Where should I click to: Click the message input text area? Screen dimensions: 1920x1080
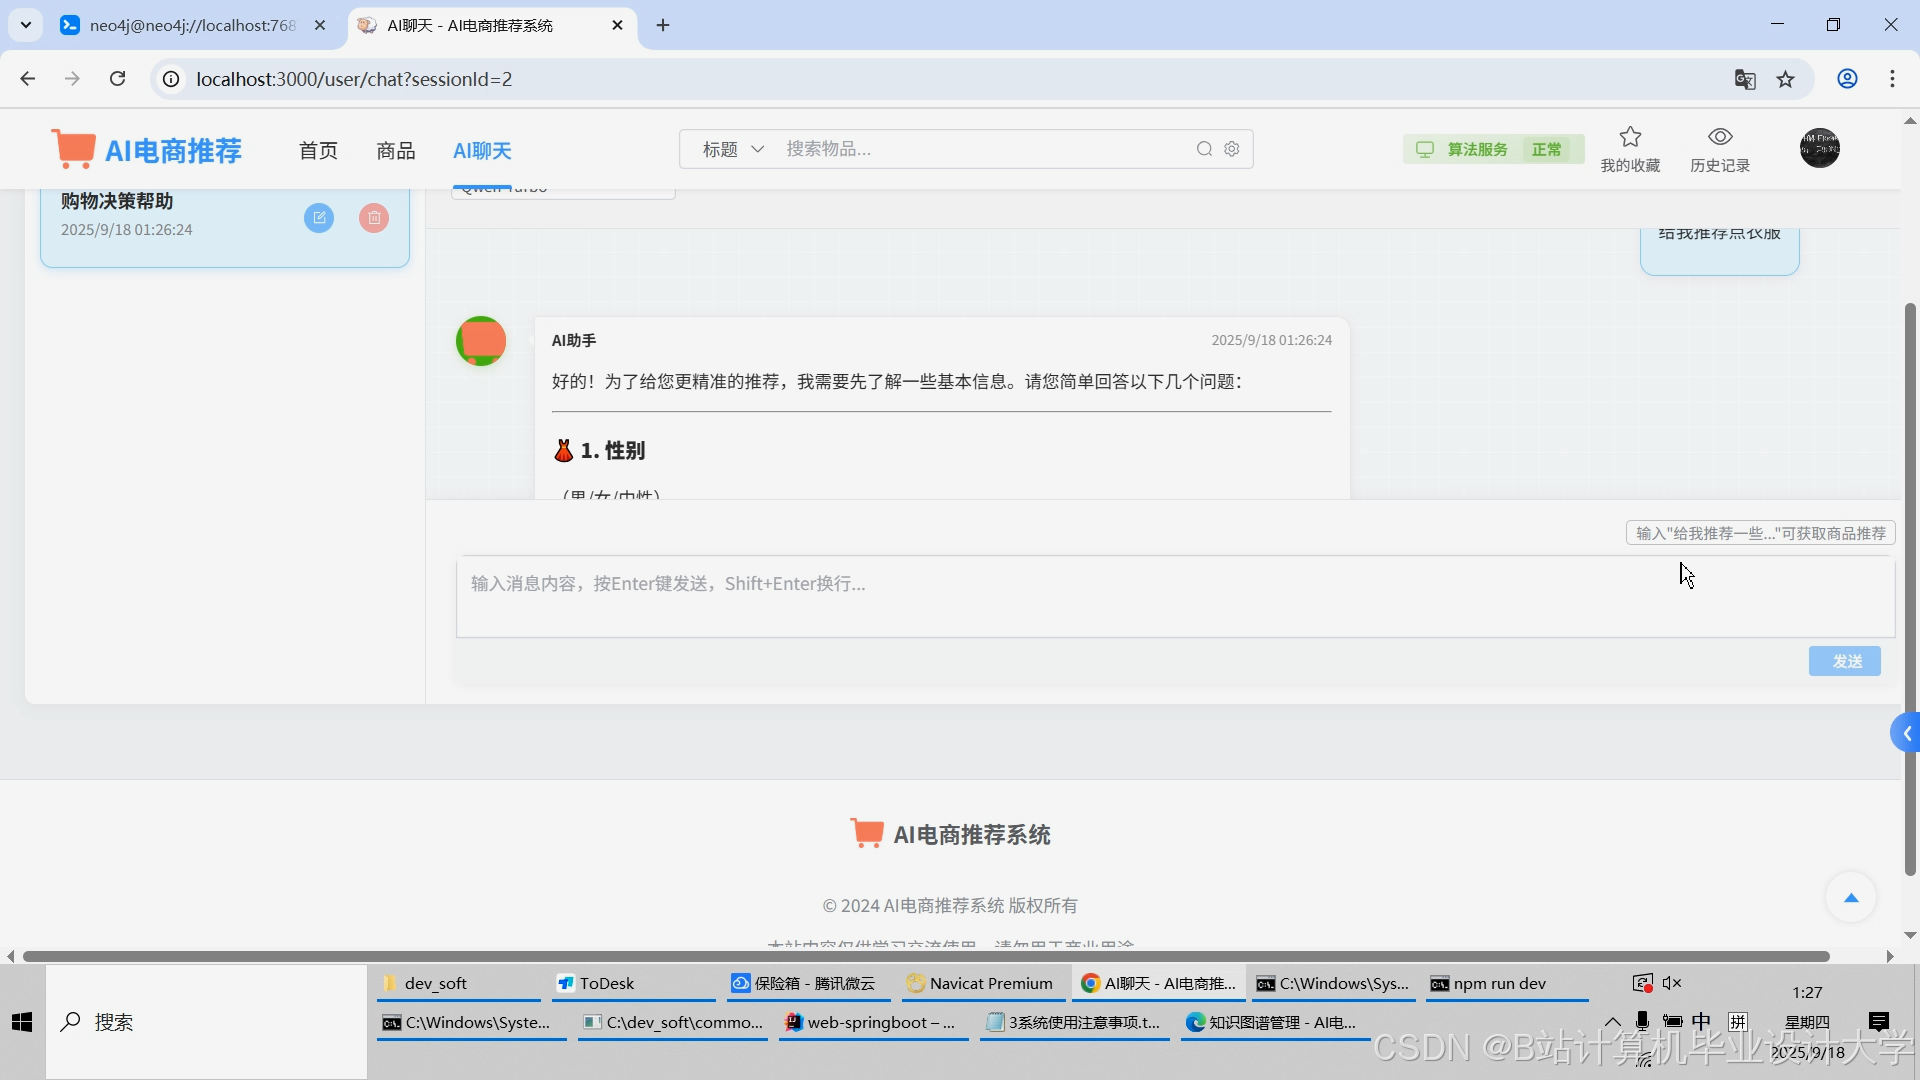coord(1175,596)
